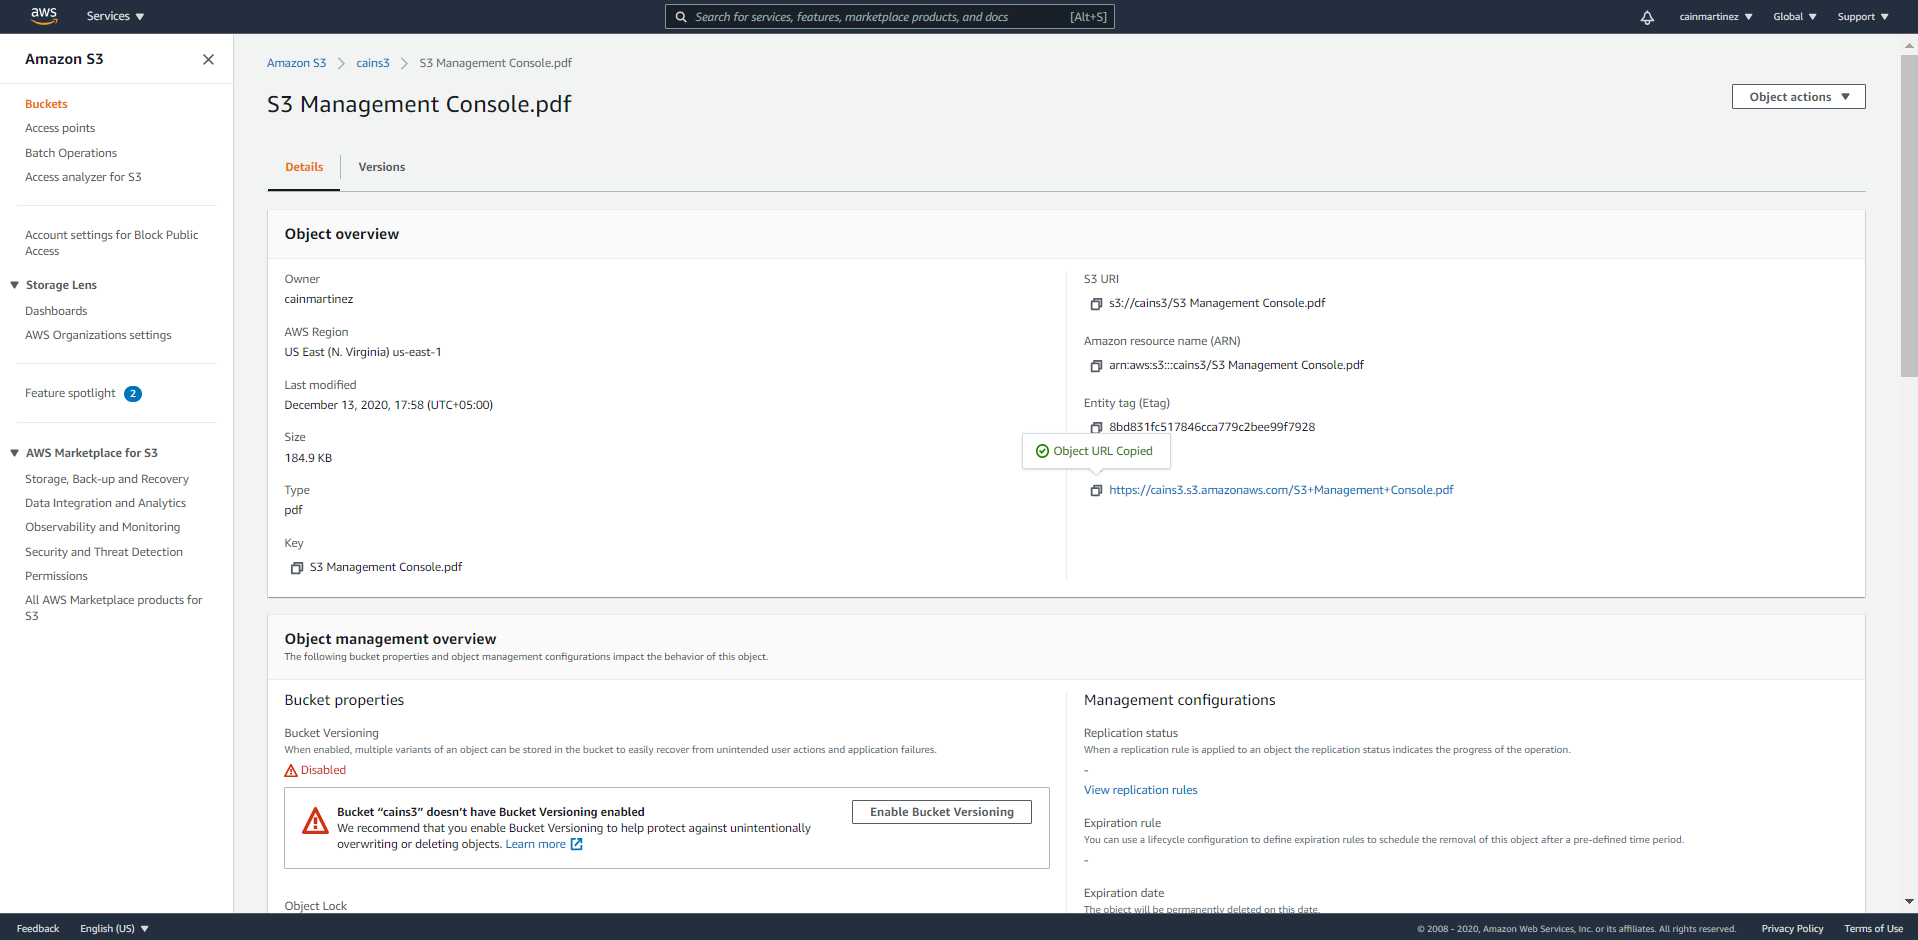The height and width of the screenshot is (940, 1918).
Task: Open Security and Threat Detection
Action: tap(104, 552)
